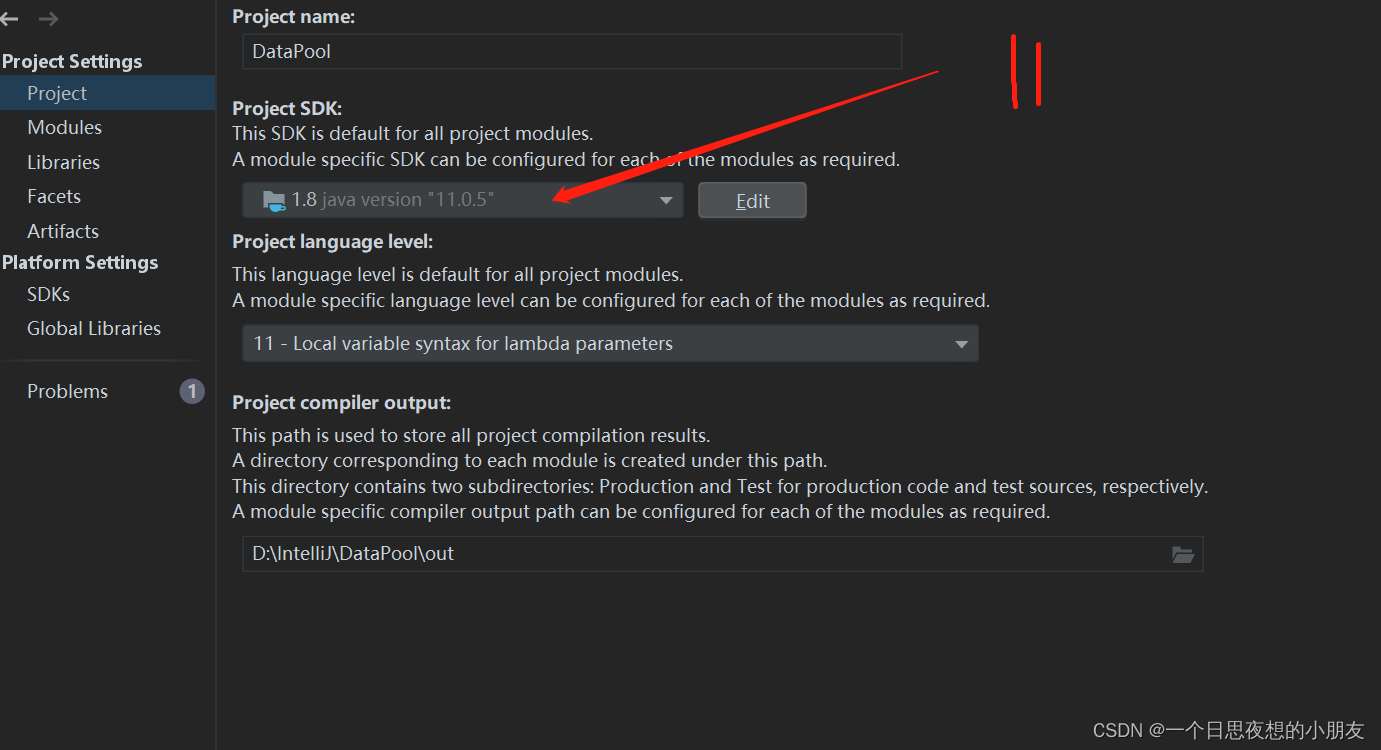Click the forward navigation arrow
Screen dimensions: 1381x750
click(48, 19)
